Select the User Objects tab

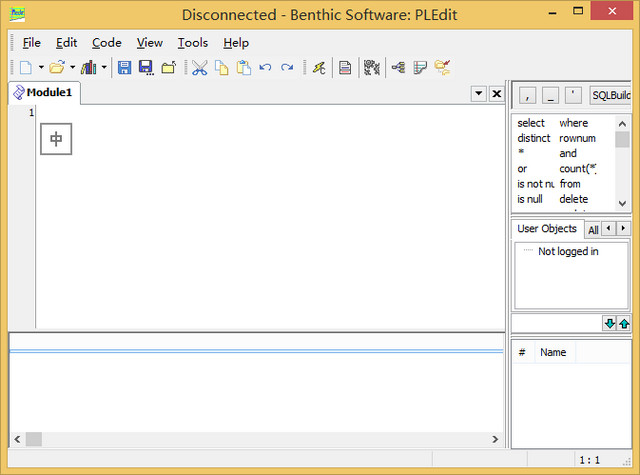546,229
